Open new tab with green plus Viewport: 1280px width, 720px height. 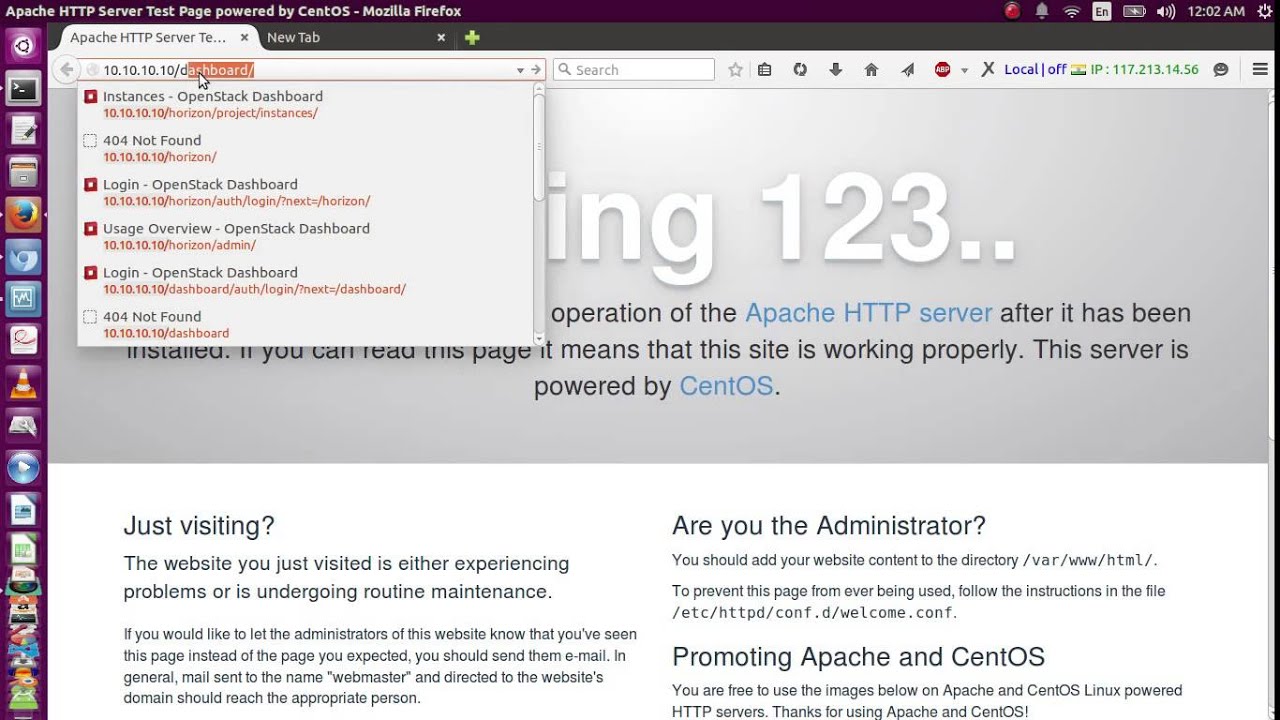coord(472,37)
